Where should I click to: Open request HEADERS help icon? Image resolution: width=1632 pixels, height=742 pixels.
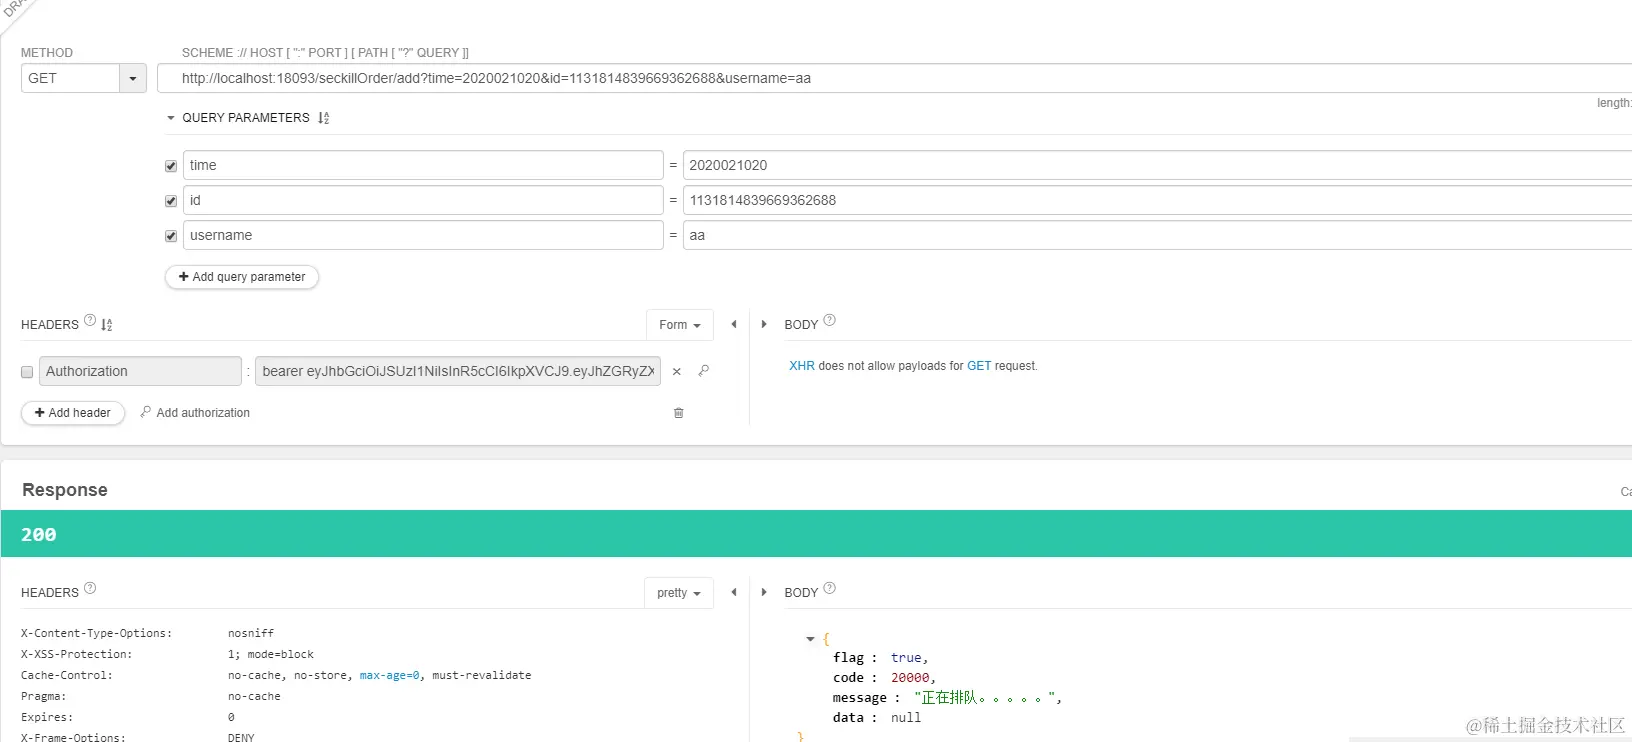click(90, 320)
